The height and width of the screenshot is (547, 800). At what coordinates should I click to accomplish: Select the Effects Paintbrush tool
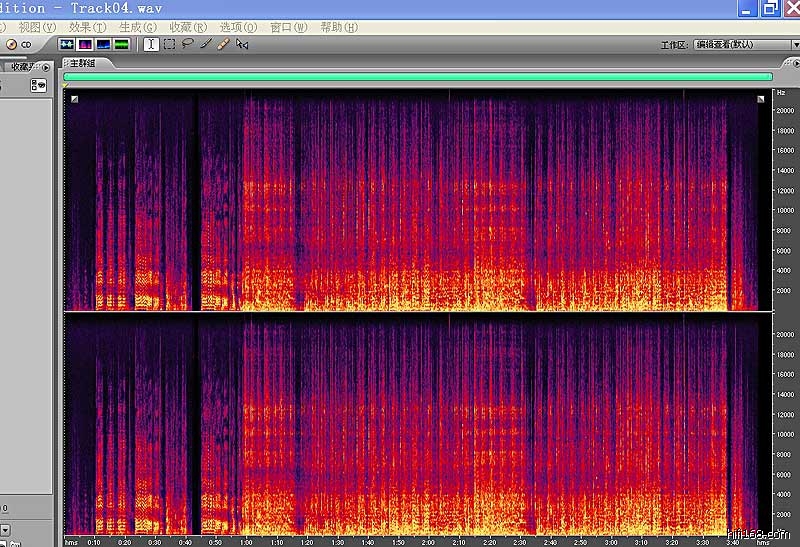(x=205, y=44)
